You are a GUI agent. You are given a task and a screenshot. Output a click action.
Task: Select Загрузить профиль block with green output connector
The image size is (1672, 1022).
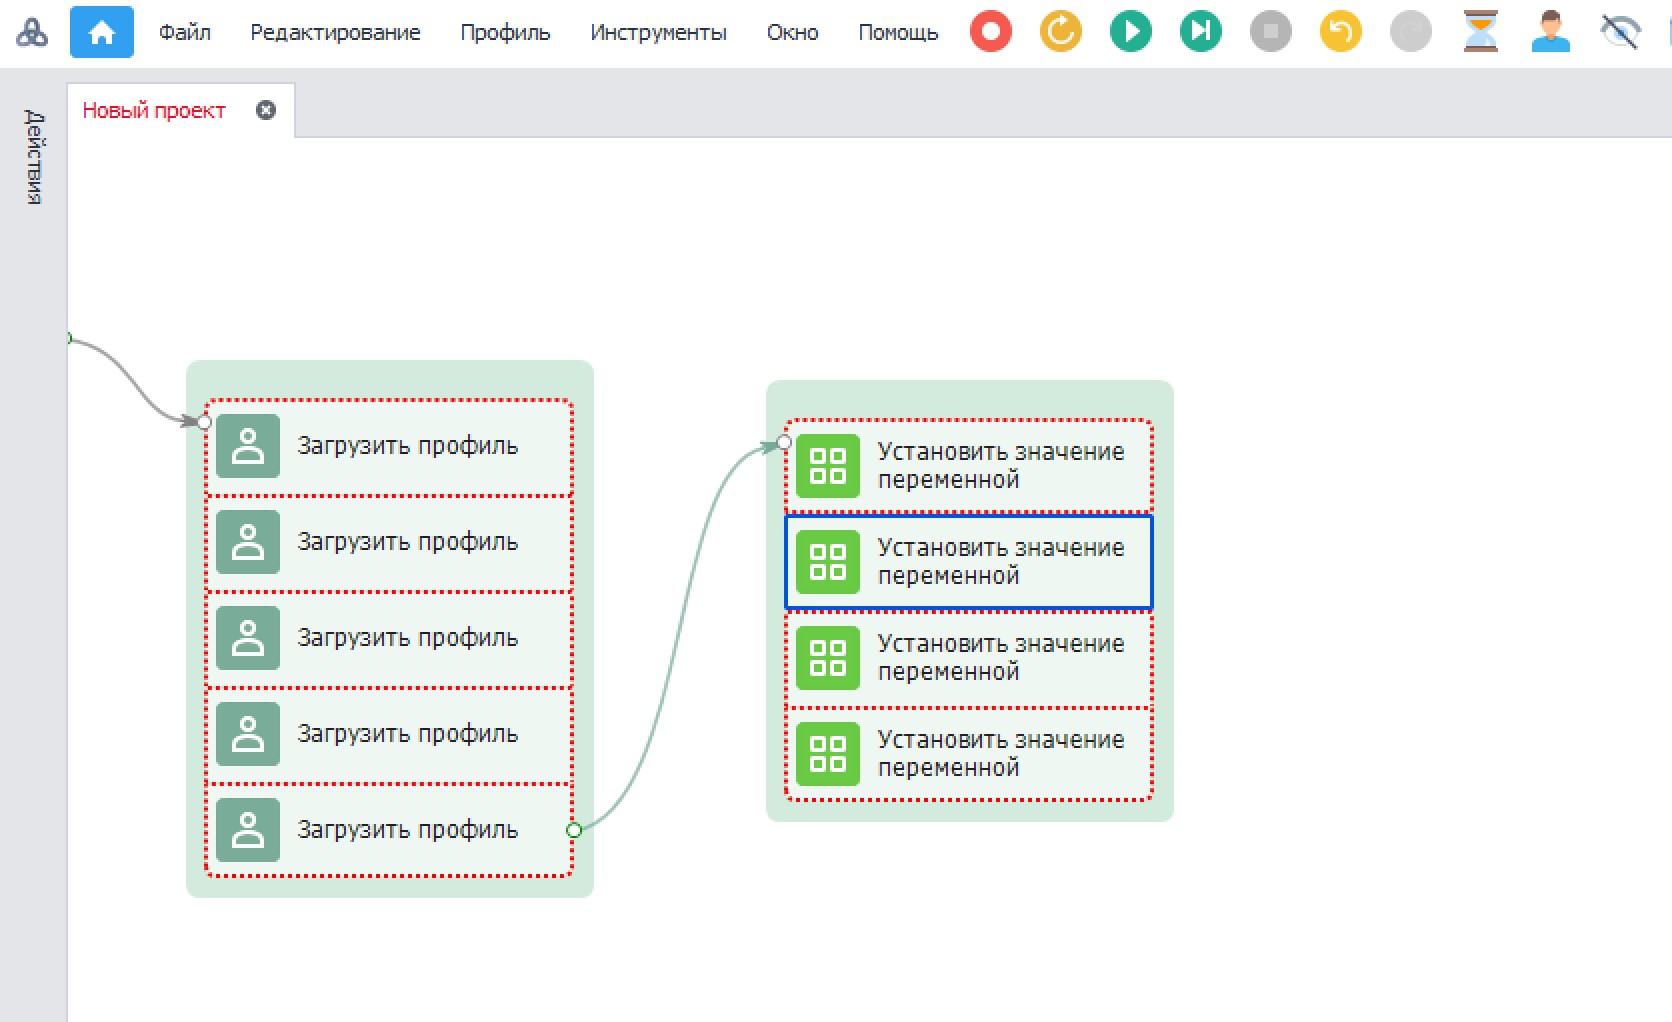(x=389, y=830)
